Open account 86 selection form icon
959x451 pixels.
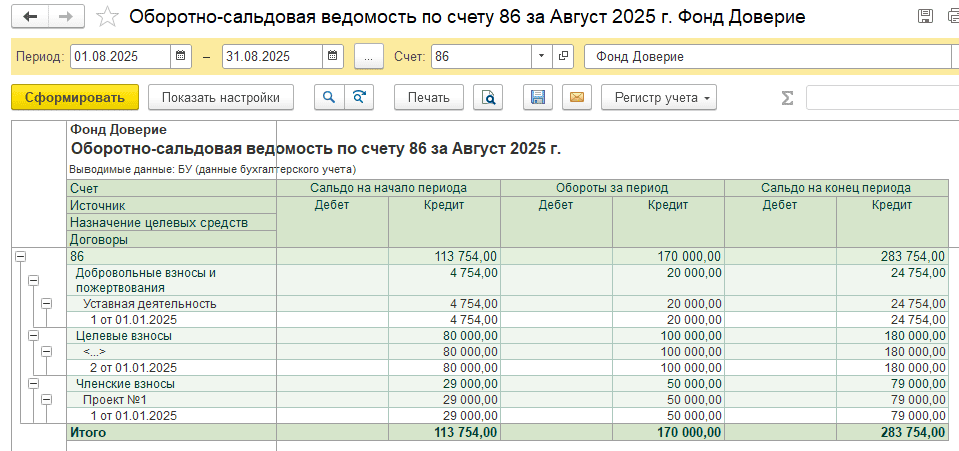[564, 57]
